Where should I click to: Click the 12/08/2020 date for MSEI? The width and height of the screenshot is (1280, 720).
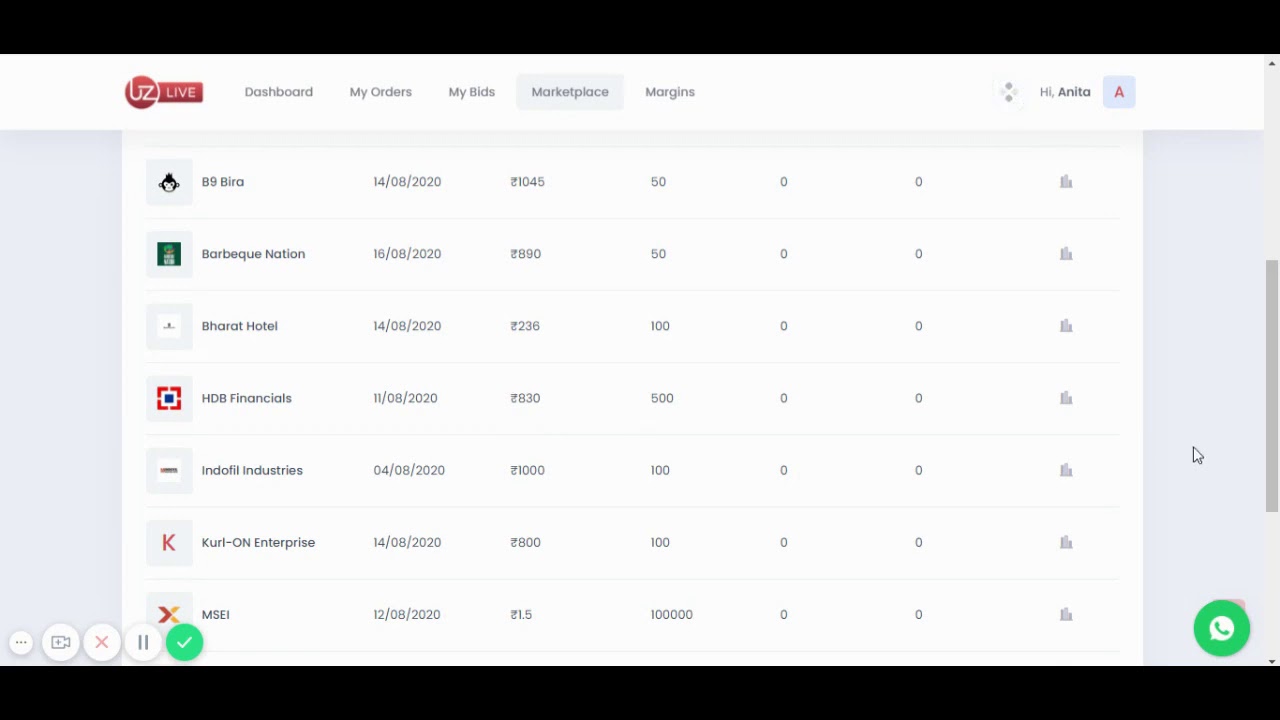coord(407,614)
